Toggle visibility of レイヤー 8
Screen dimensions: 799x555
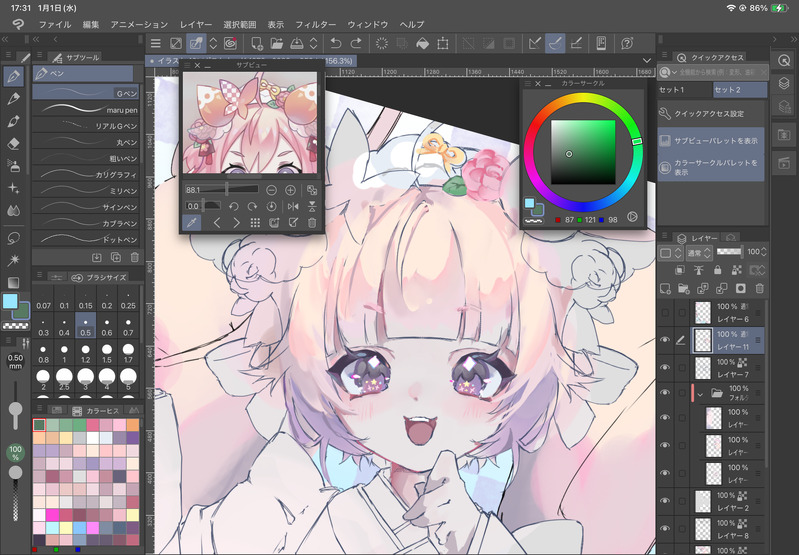[x=665, y=529]
